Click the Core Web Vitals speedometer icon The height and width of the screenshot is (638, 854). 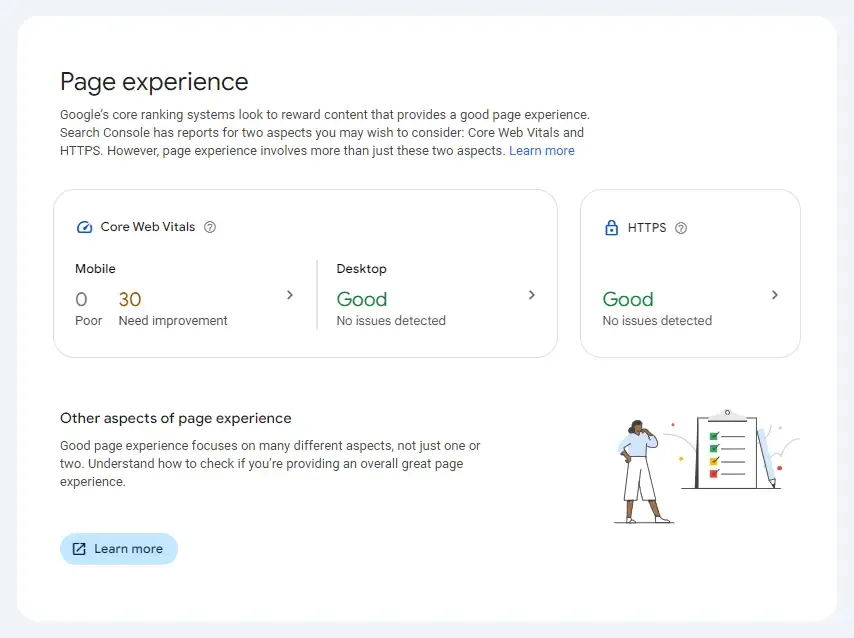point(85,227)
